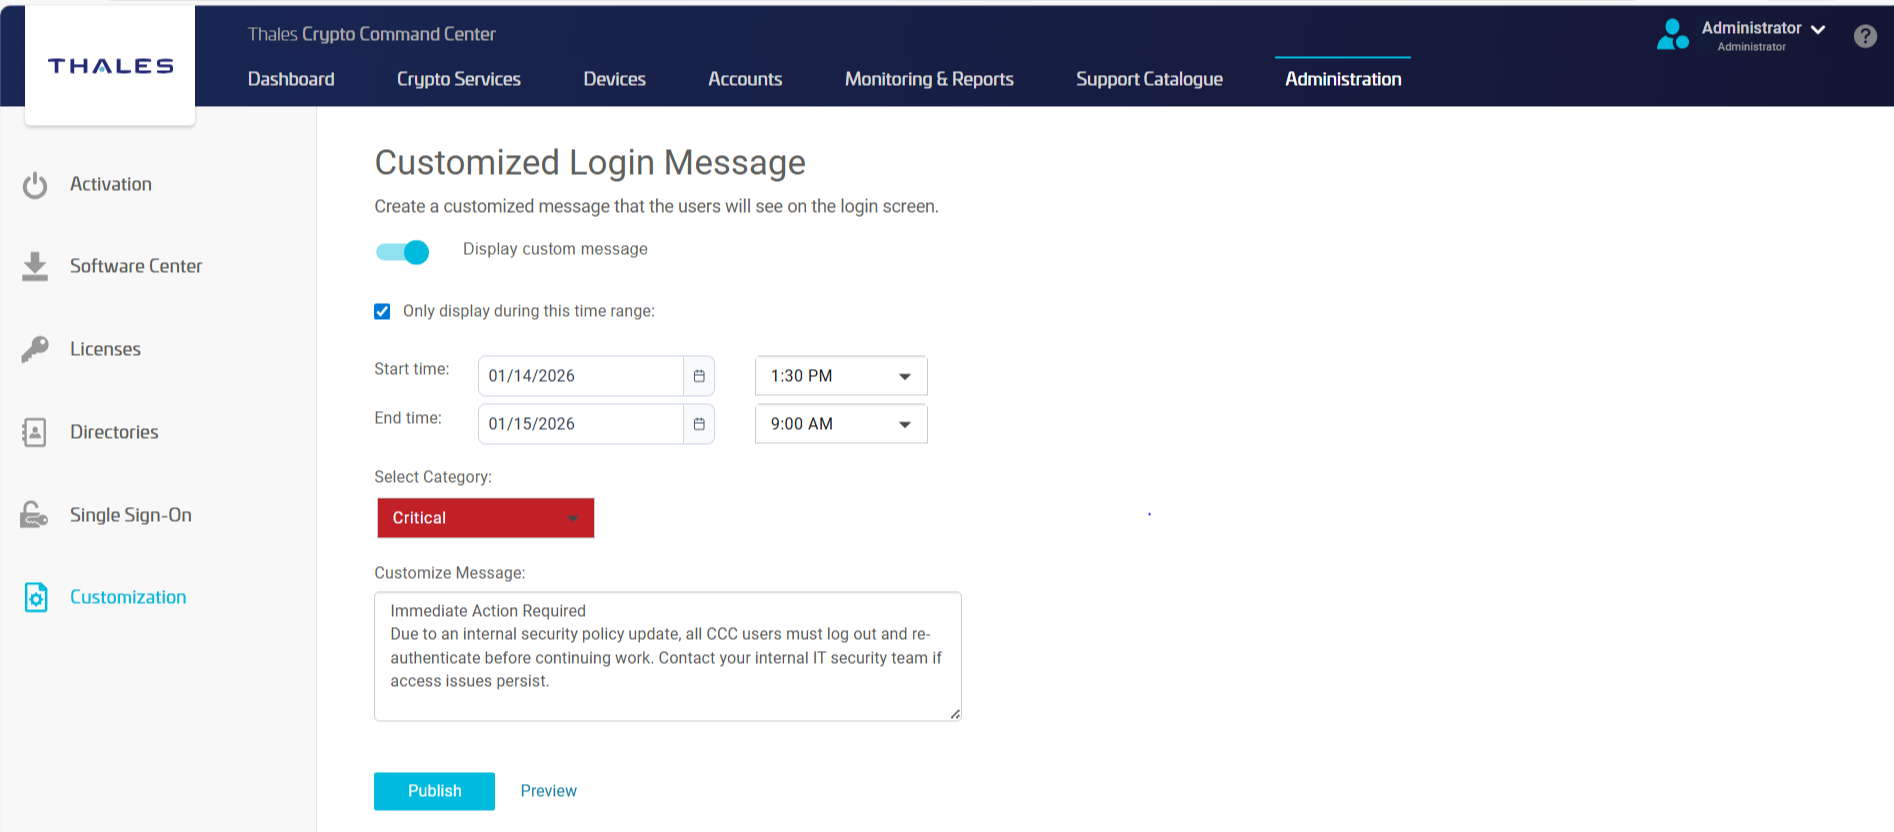Uncheck Only display during this time range

click(382, 312)
